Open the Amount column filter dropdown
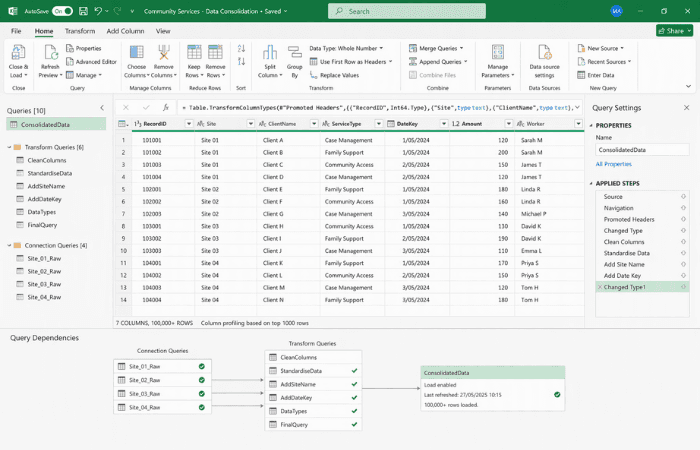 (x=508, y=124)
